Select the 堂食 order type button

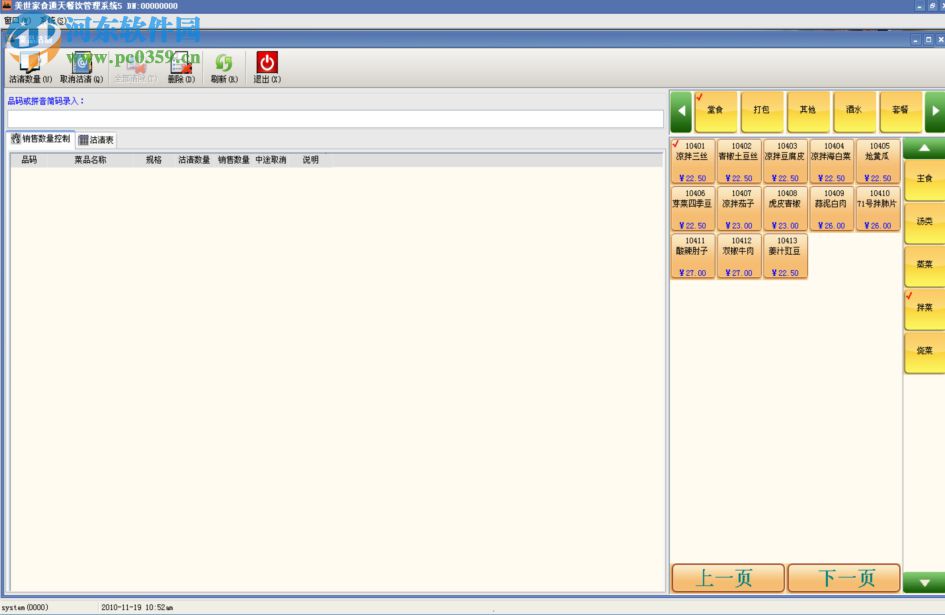(x=715, y=110)
